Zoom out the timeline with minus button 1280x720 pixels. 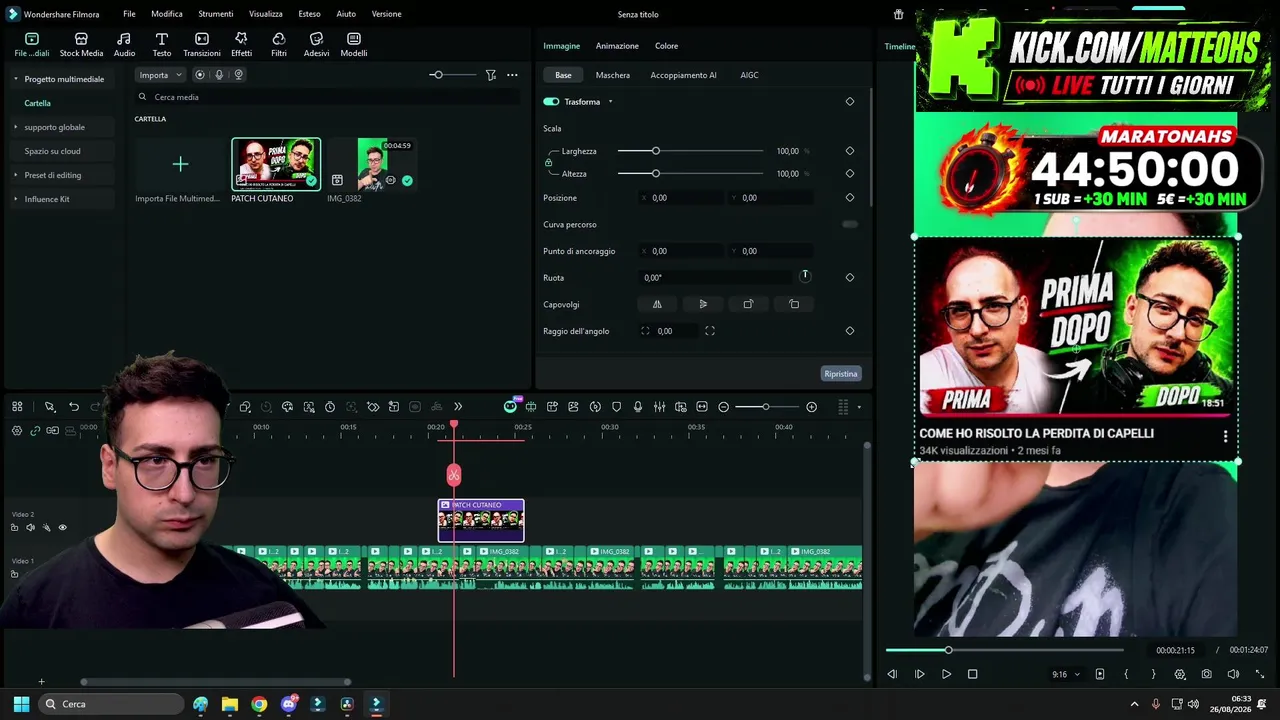click(x=724, y=407)
